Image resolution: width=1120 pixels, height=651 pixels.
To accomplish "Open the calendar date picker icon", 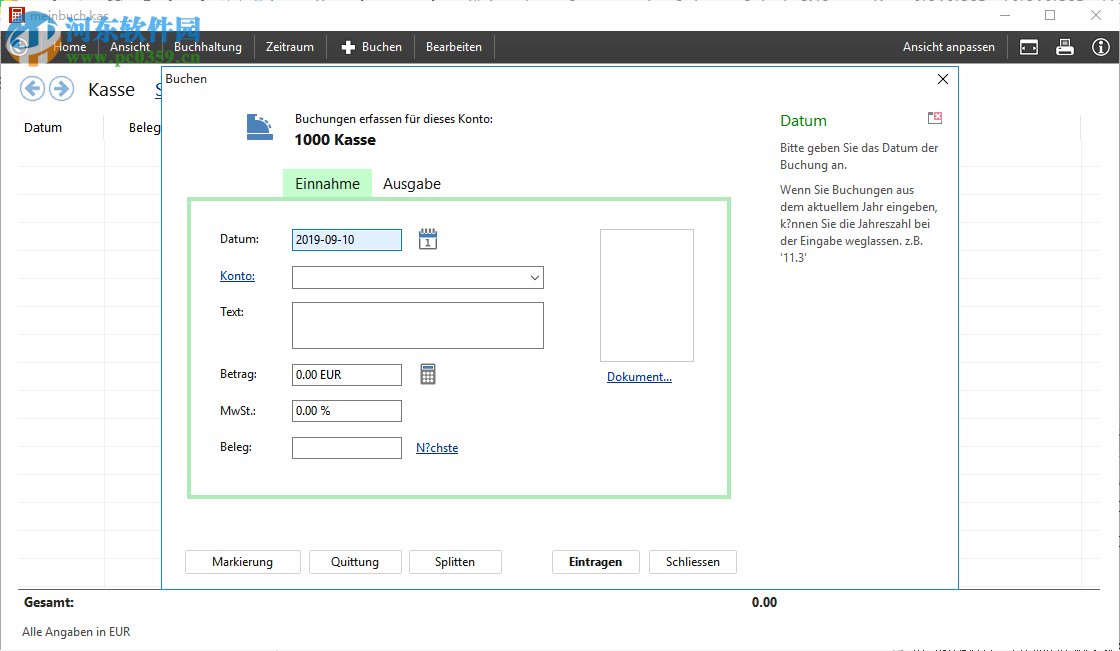I will tap(428, 239).
